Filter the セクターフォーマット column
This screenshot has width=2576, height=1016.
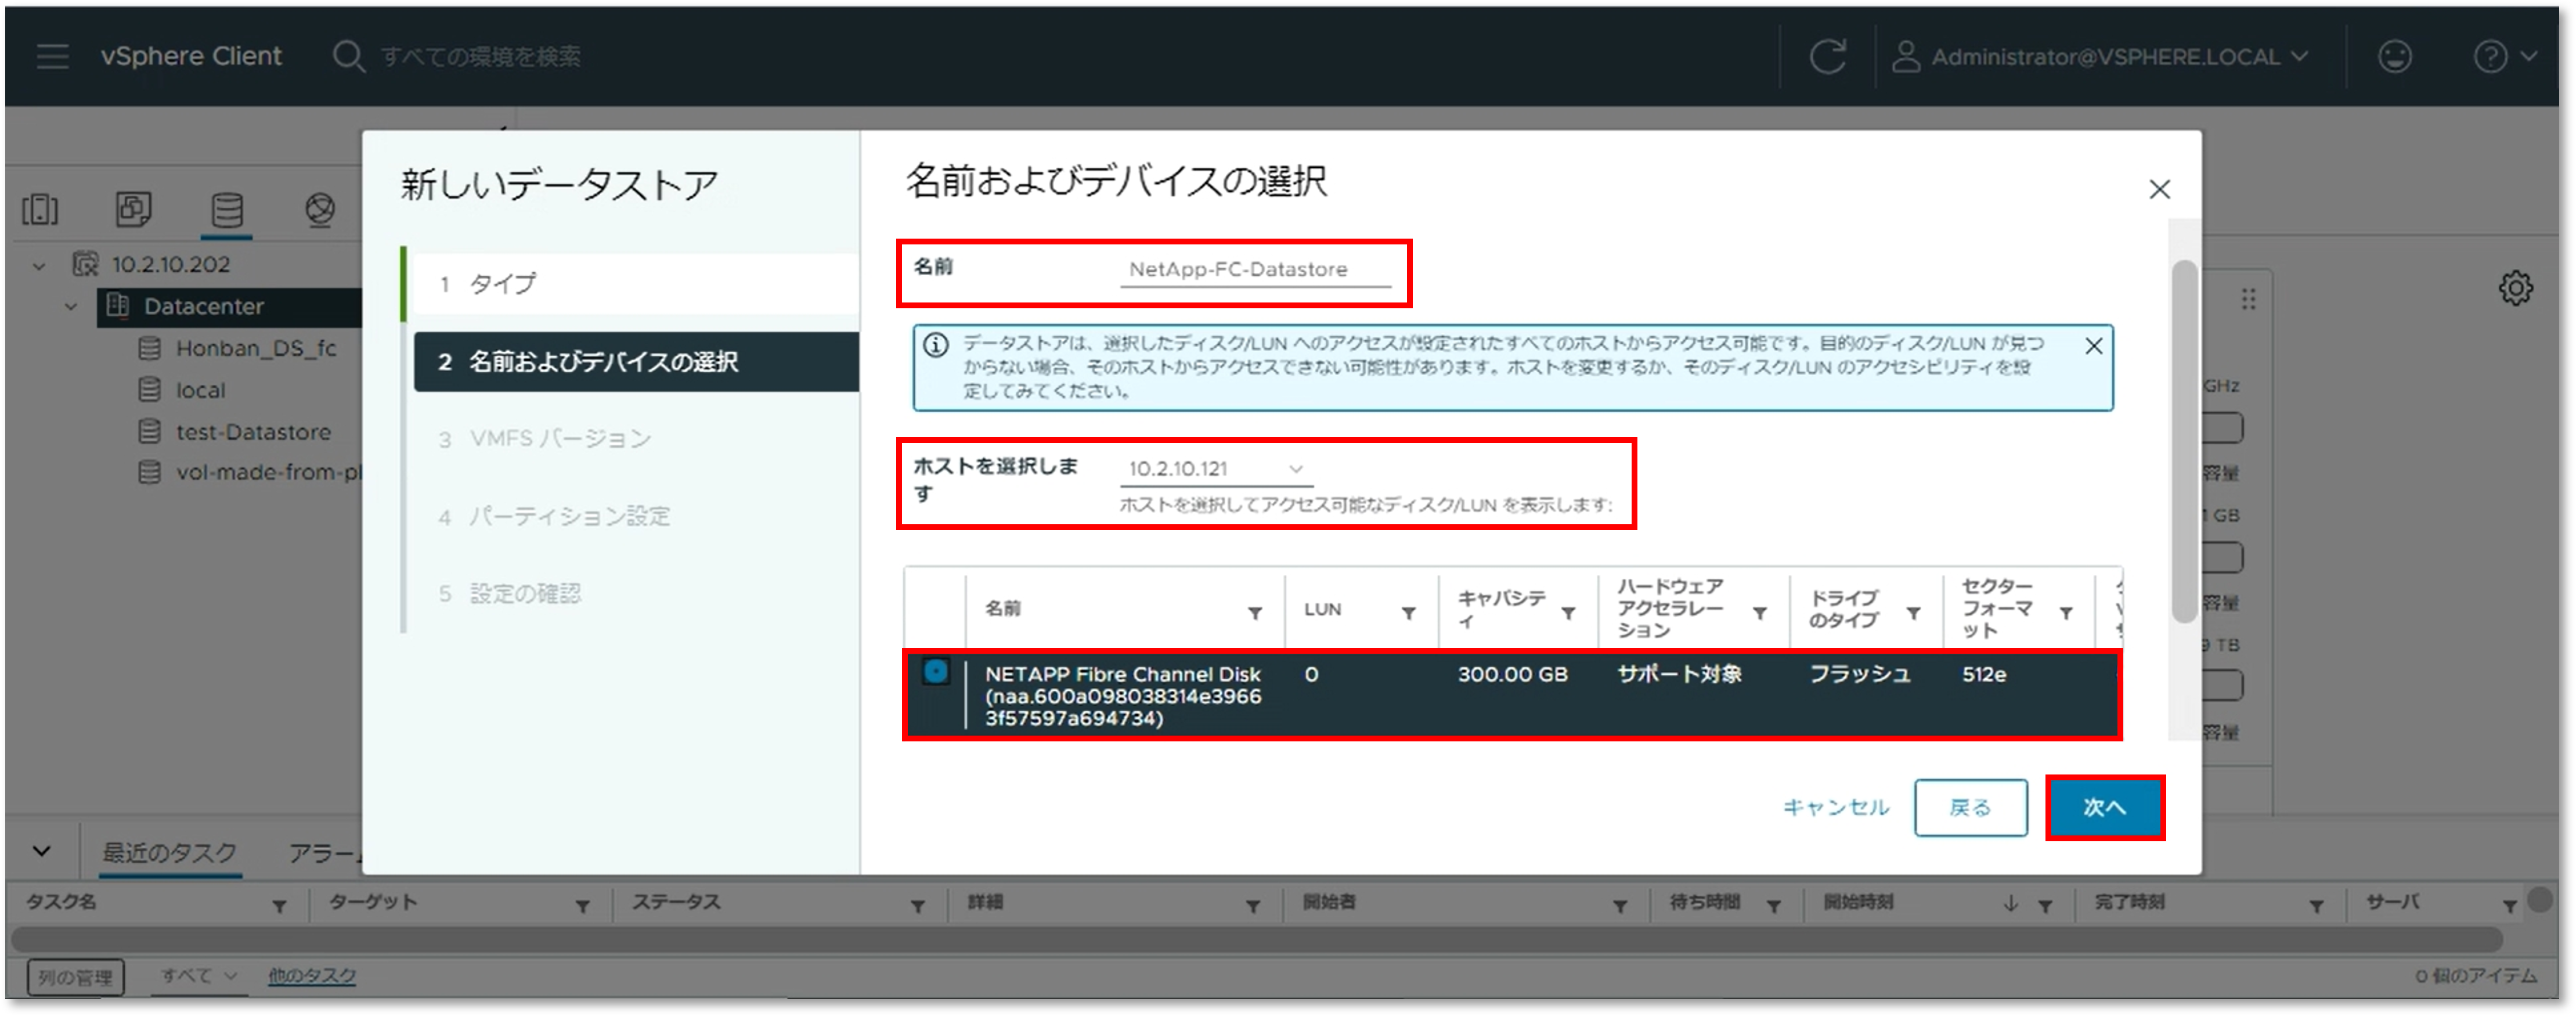(2066, 613)
